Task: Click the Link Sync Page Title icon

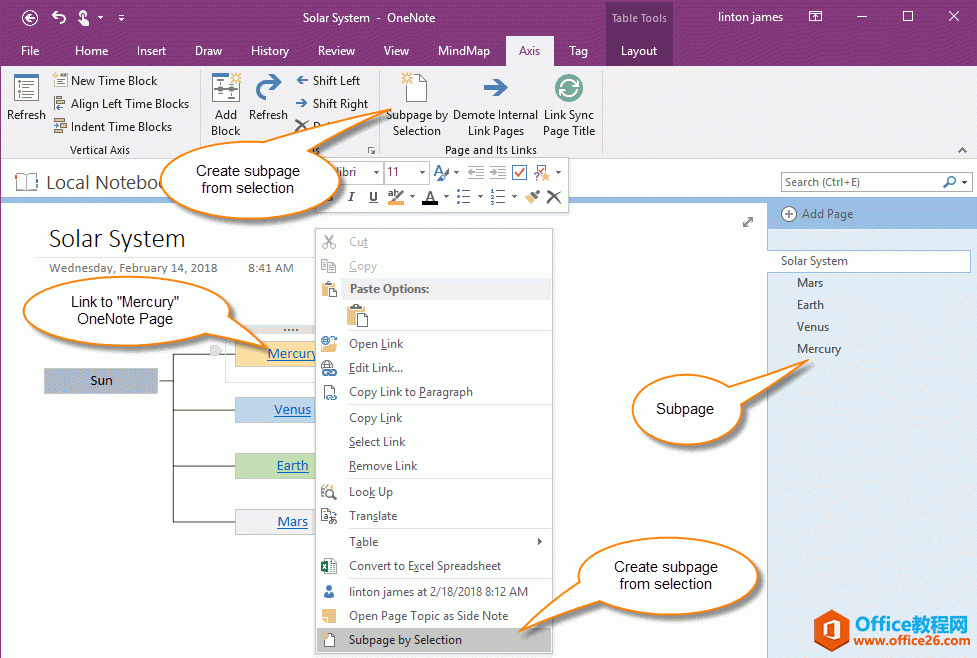Action: [x=568, y=88]
